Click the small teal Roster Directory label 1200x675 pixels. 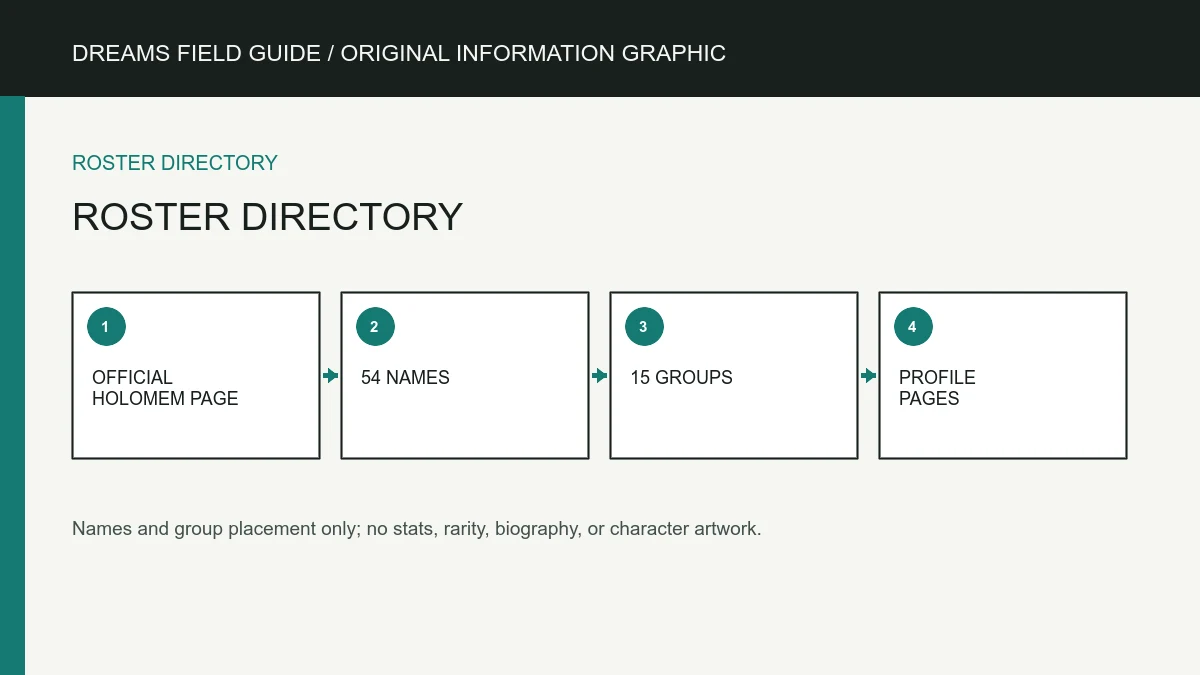[175, 163]
